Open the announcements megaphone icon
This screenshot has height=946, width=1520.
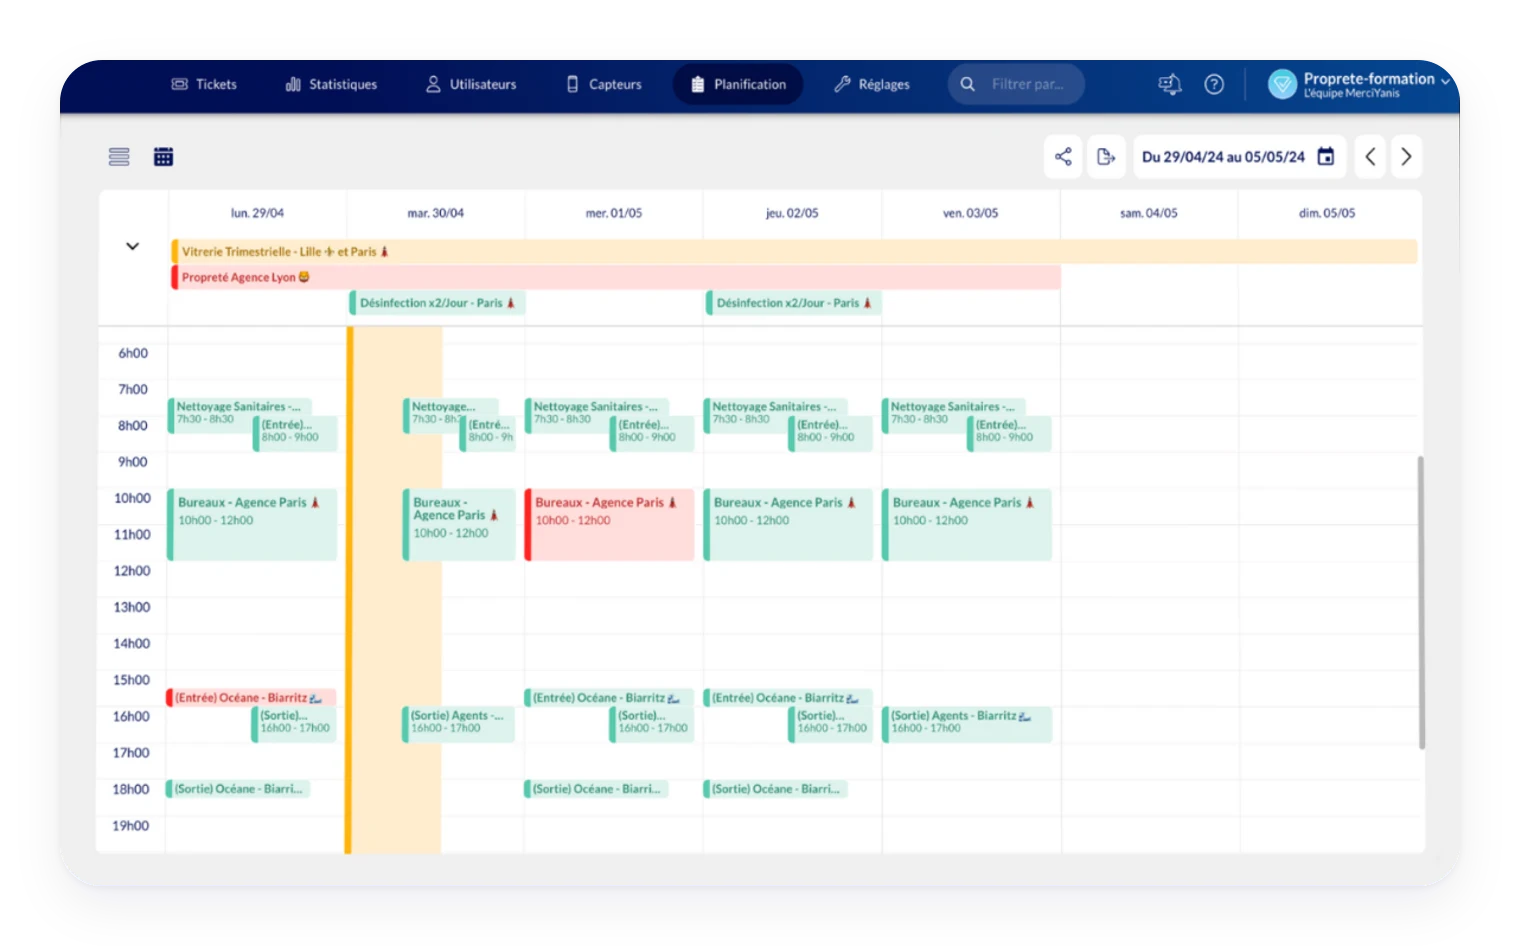tap(1170, 85)
